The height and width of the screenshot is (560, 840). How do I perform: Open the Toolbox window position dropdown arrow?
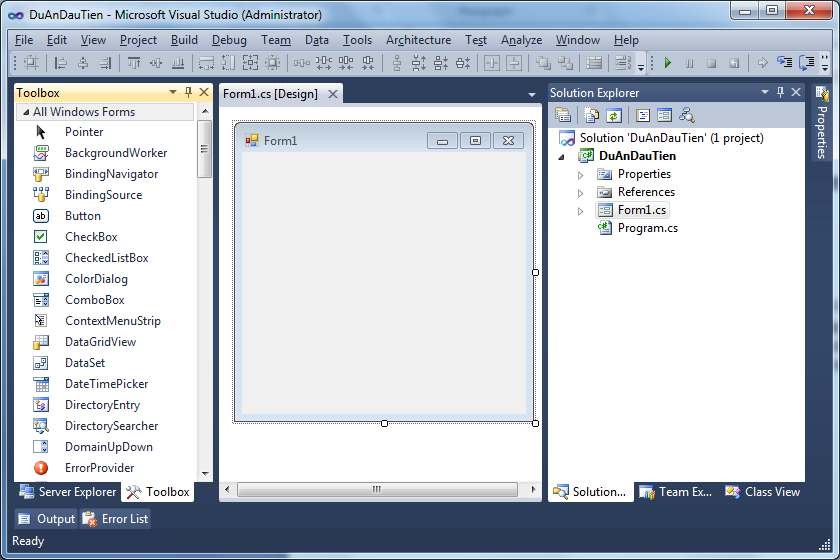173,93
